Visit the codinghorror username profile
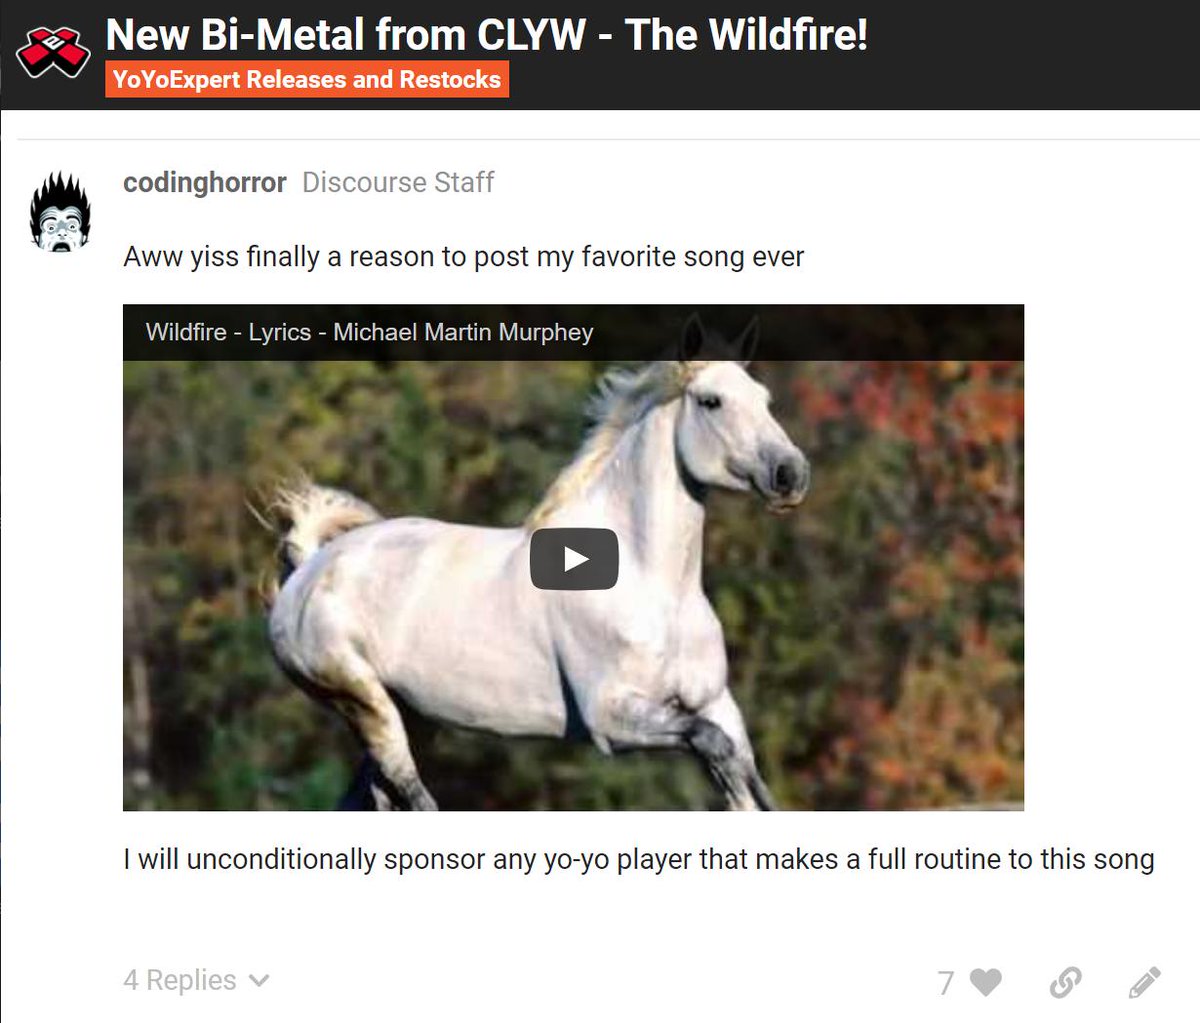The height and width of the screenshot is (1023, 1200). coord(205,182)
